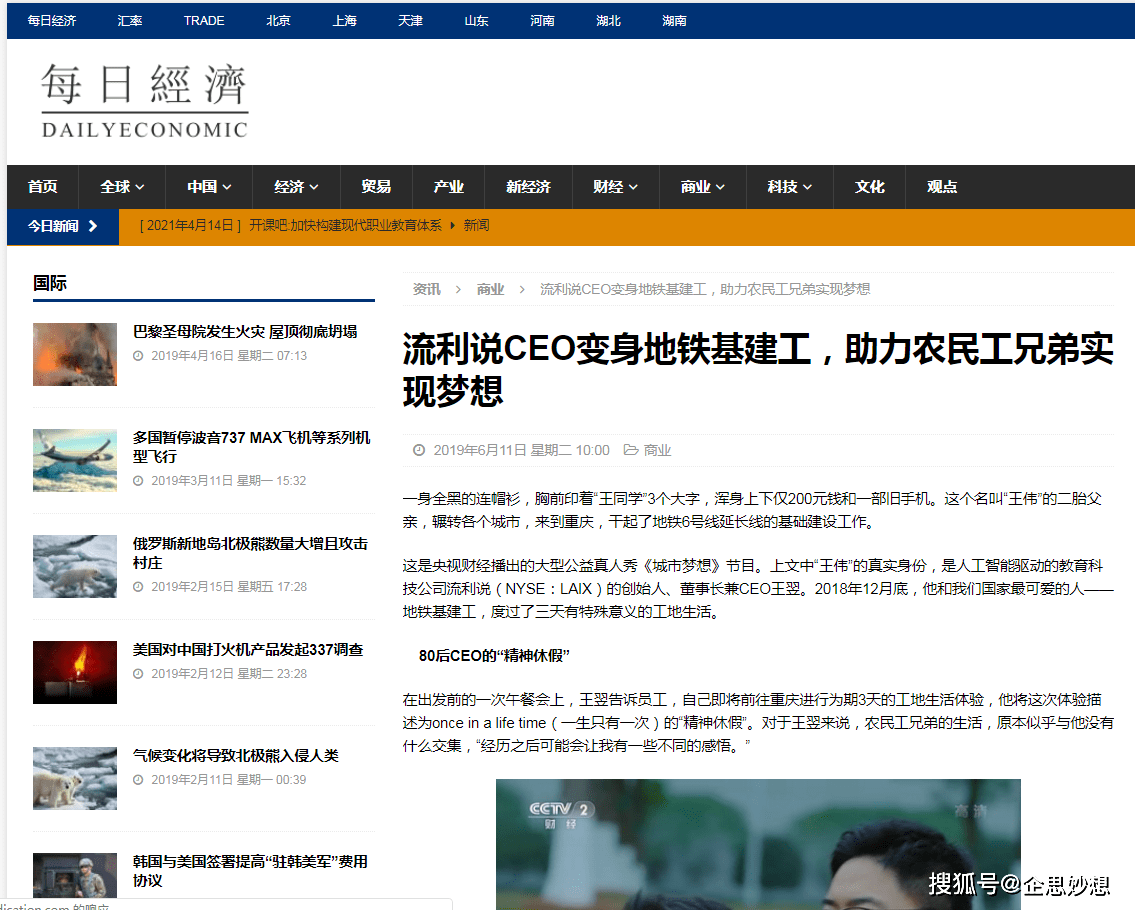Expand the 全球 dropdown menu
This screenshot has width=1135, height=910.
(122, 187)
